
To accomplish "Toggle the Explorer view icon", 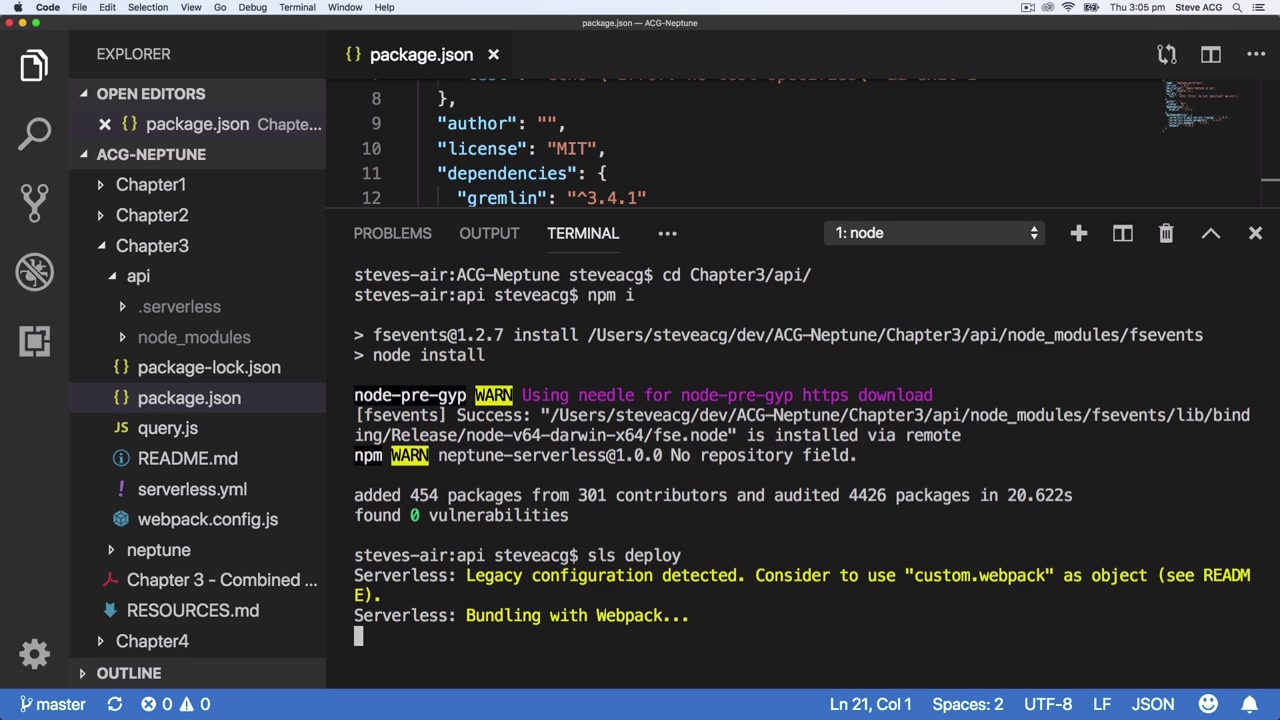I will point(34,66).
